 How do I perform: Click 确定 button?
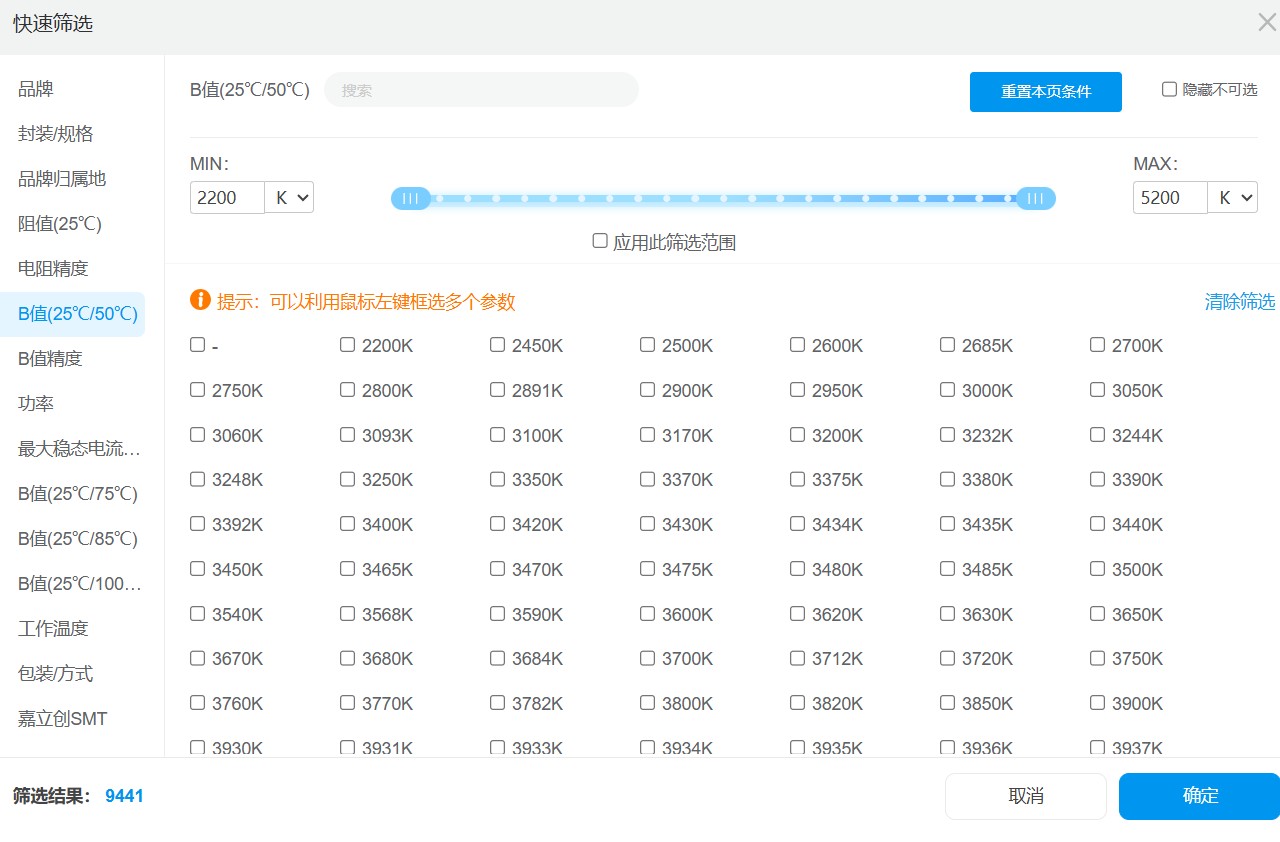pyautogui.click(x=1200, y=796)
